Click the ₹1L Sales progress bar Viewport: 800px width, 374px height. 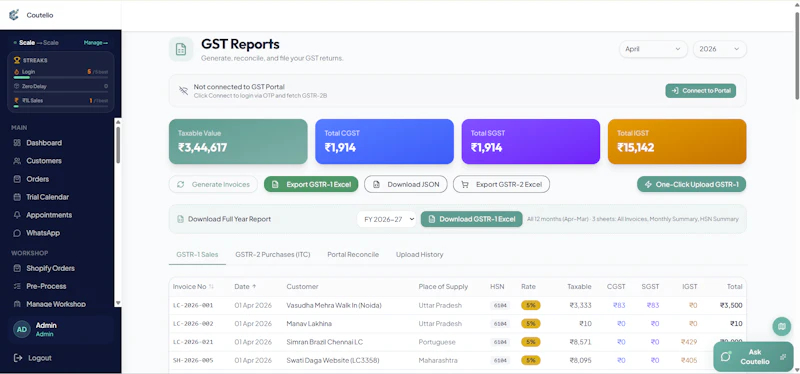[61, 106]
